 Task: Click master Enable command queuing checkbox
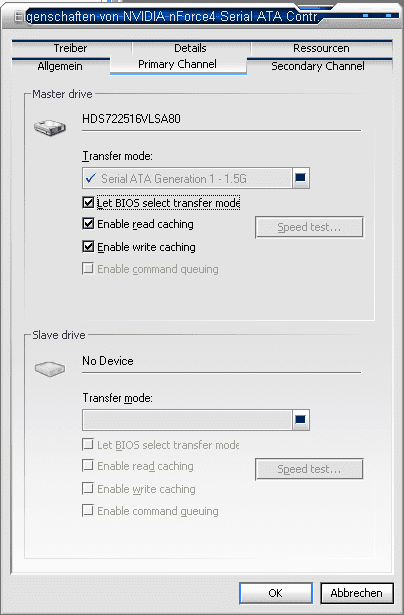88,269
